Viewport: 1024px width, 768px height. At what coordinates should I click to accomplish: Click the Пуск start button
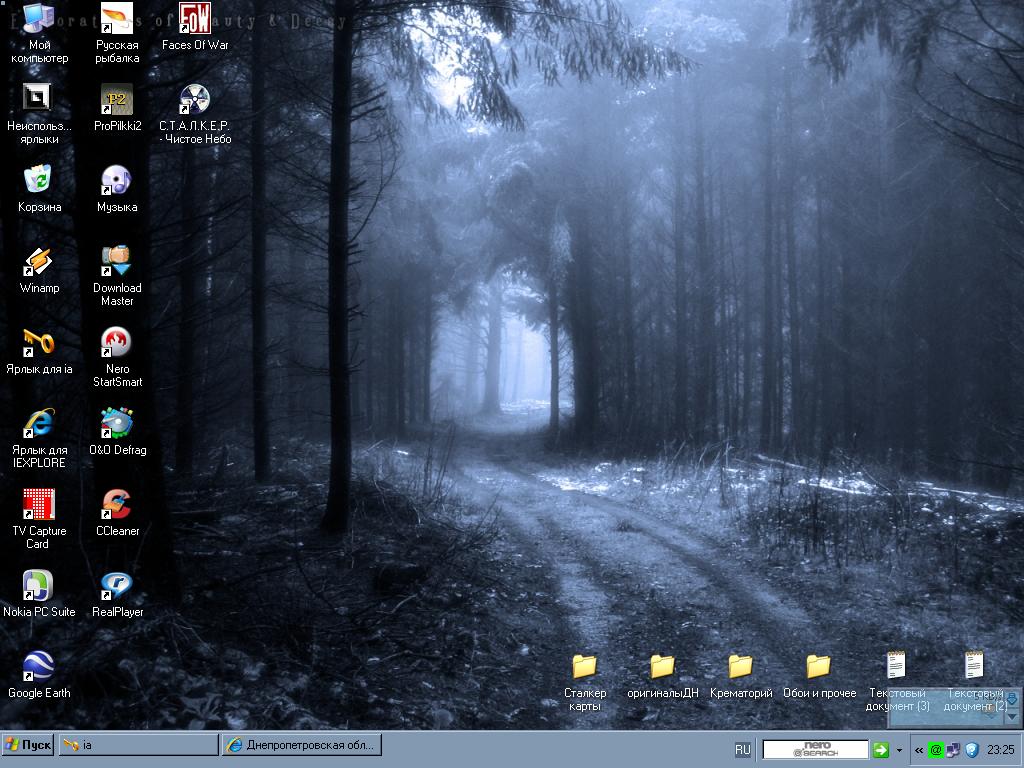tap(28, 745)
